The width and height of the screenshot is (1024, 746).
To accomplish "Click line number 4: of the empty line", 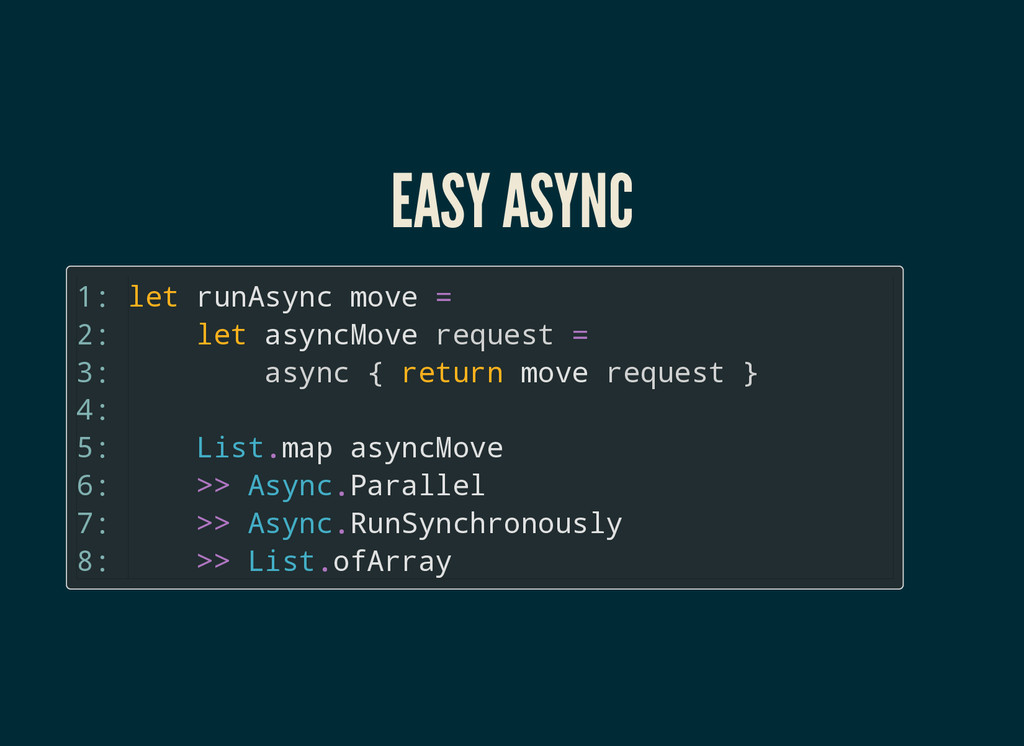I will point(92,411).
